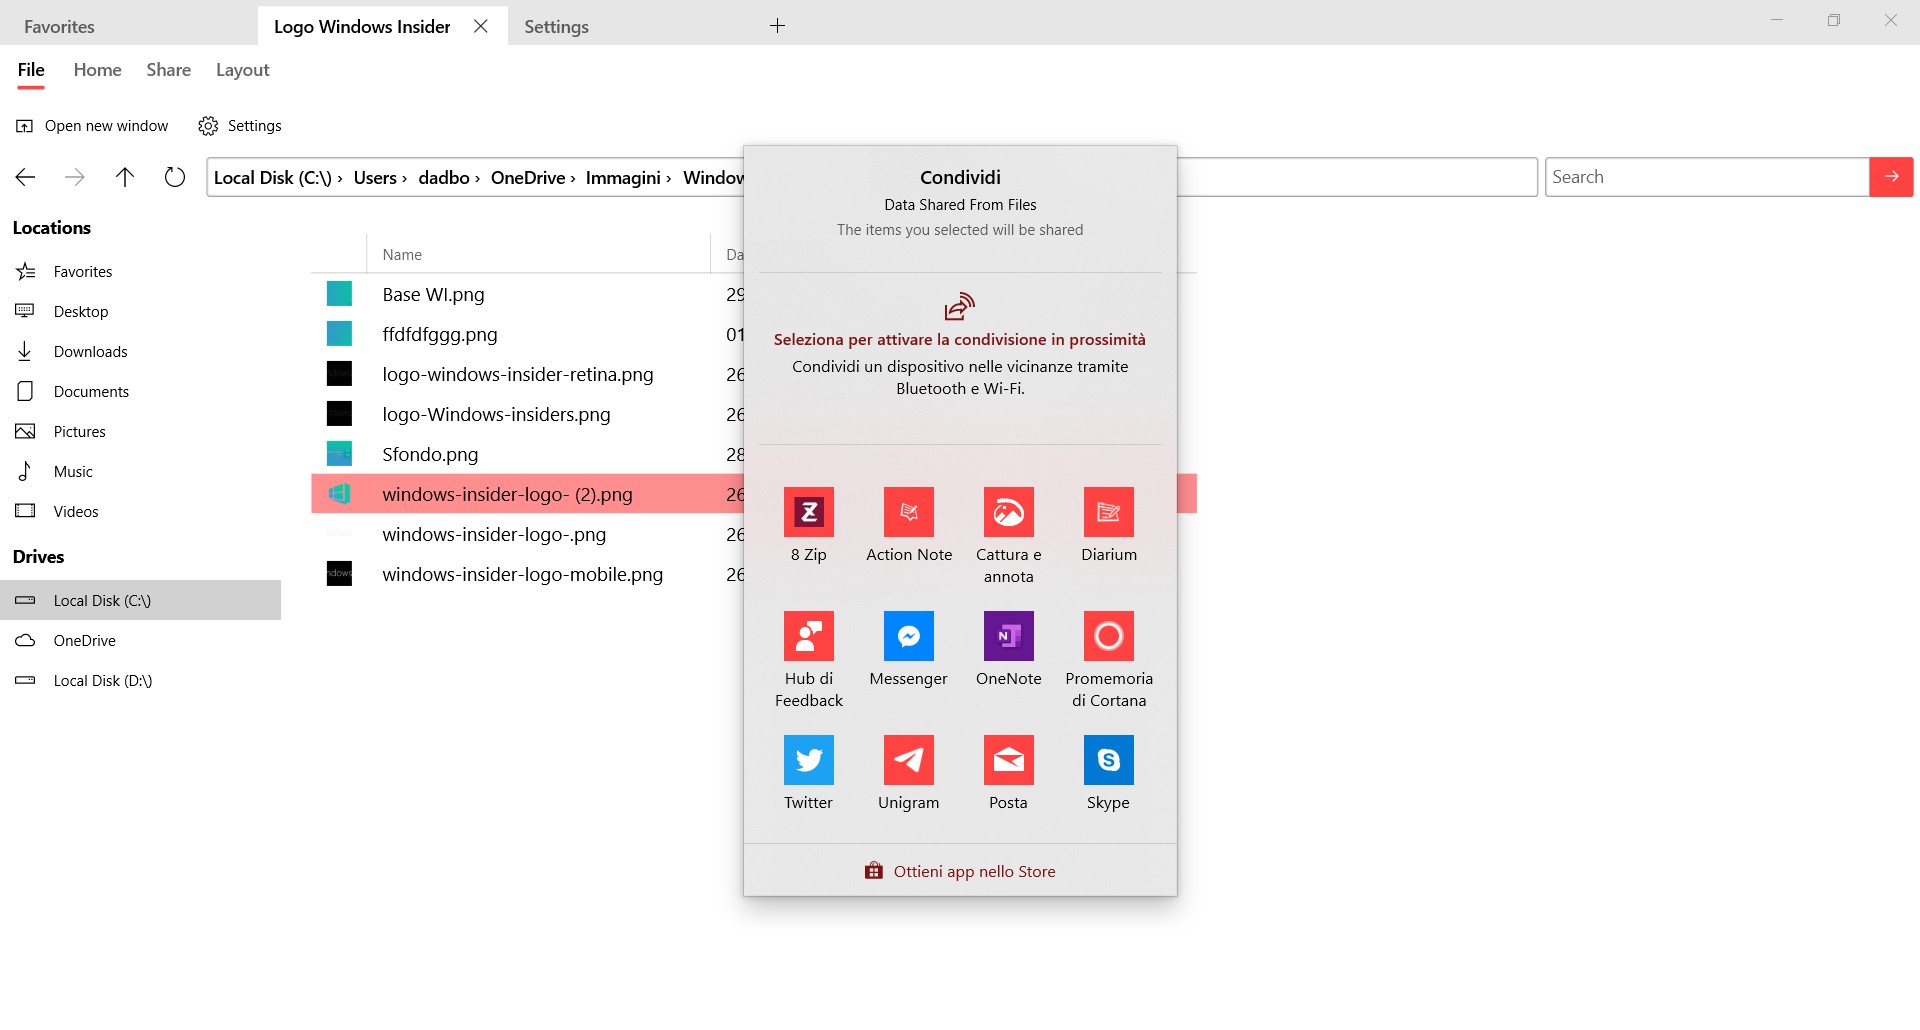Navigate up one folder level
Viewport: 1920px width, 1030px height.
[125, 177]
